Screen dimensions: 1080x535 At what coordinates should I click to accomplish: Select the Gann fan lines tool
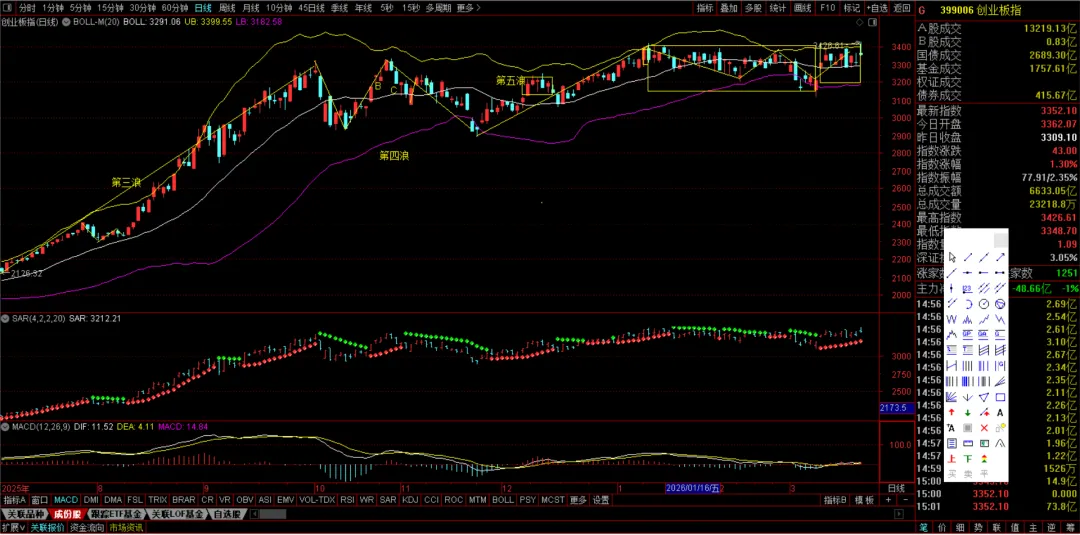(952, 397)
